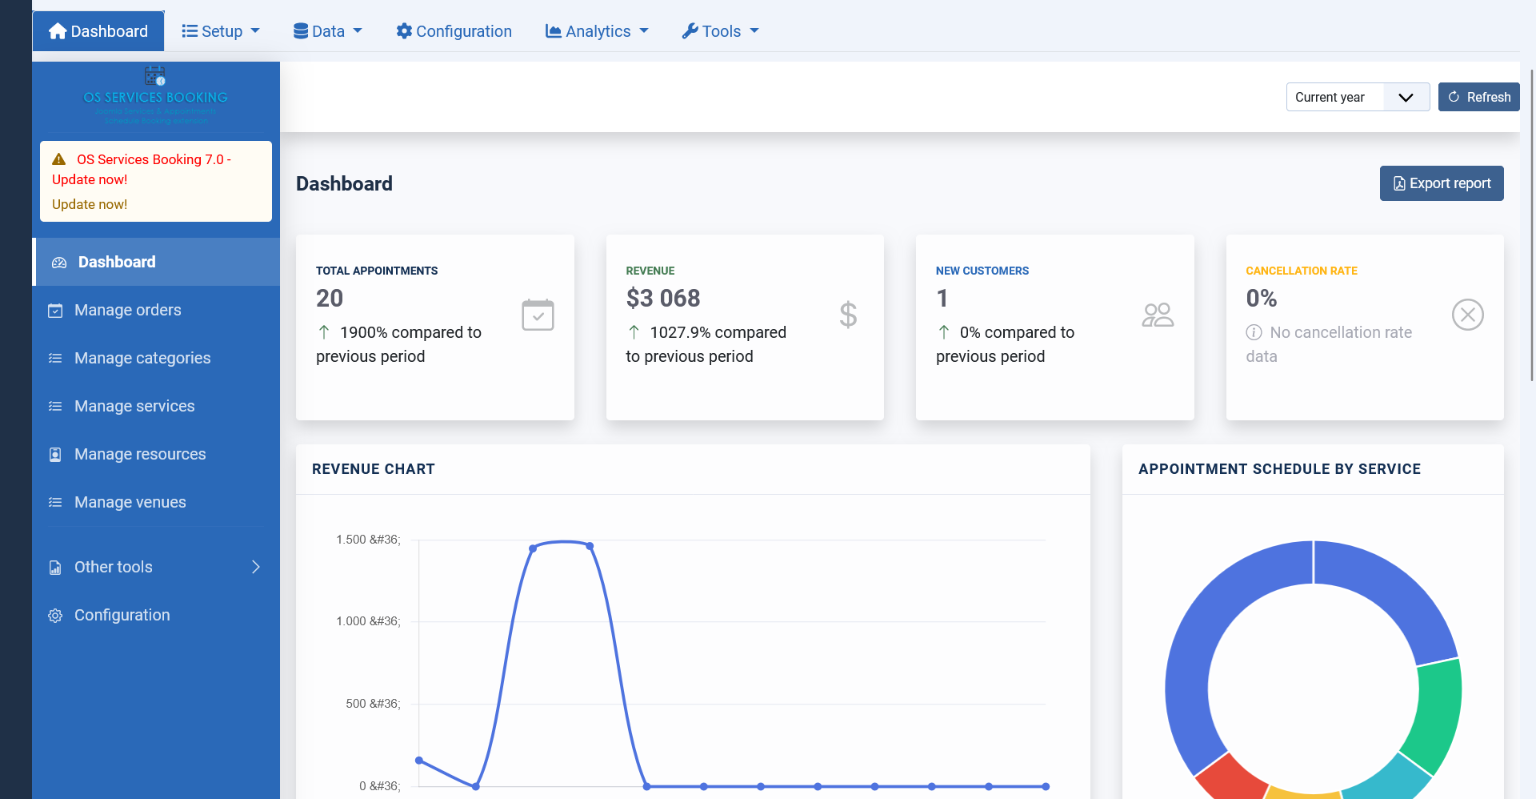Image resolution: width=1536 pixels, height=799 pixels.
Task: Click the database icon beside Data
Action: [x=300, y=31]
